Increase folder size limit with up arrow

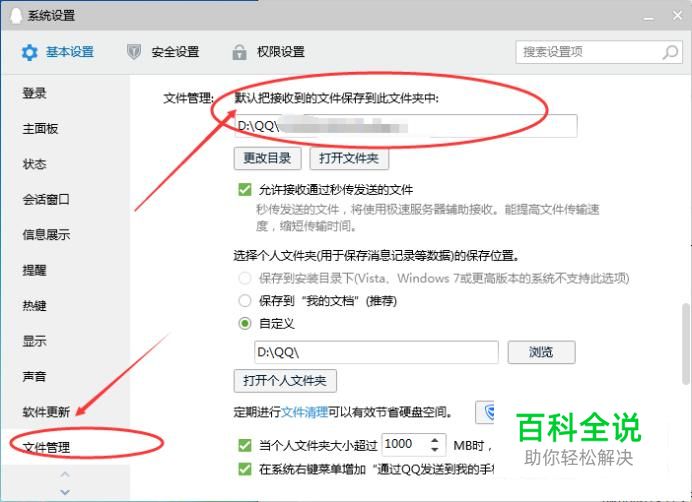tap(435, 440)
